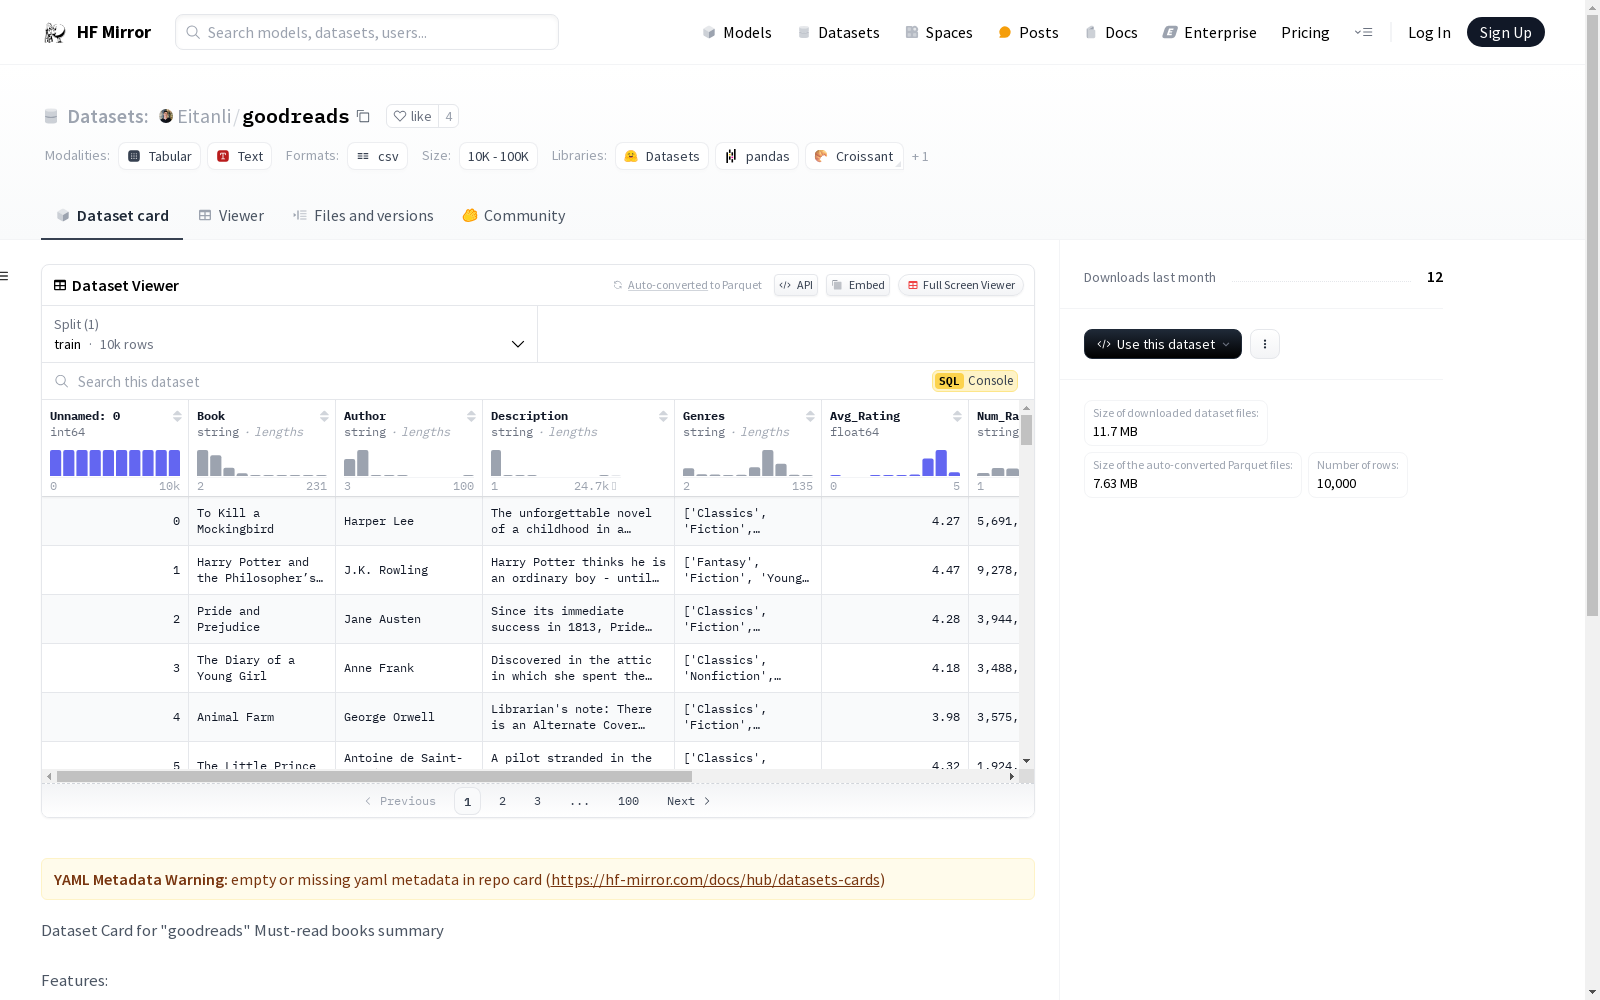This screenshot has width=1600, height=1000.
Task: Click the table of contents icon at left edge
Action: point(4,276)
